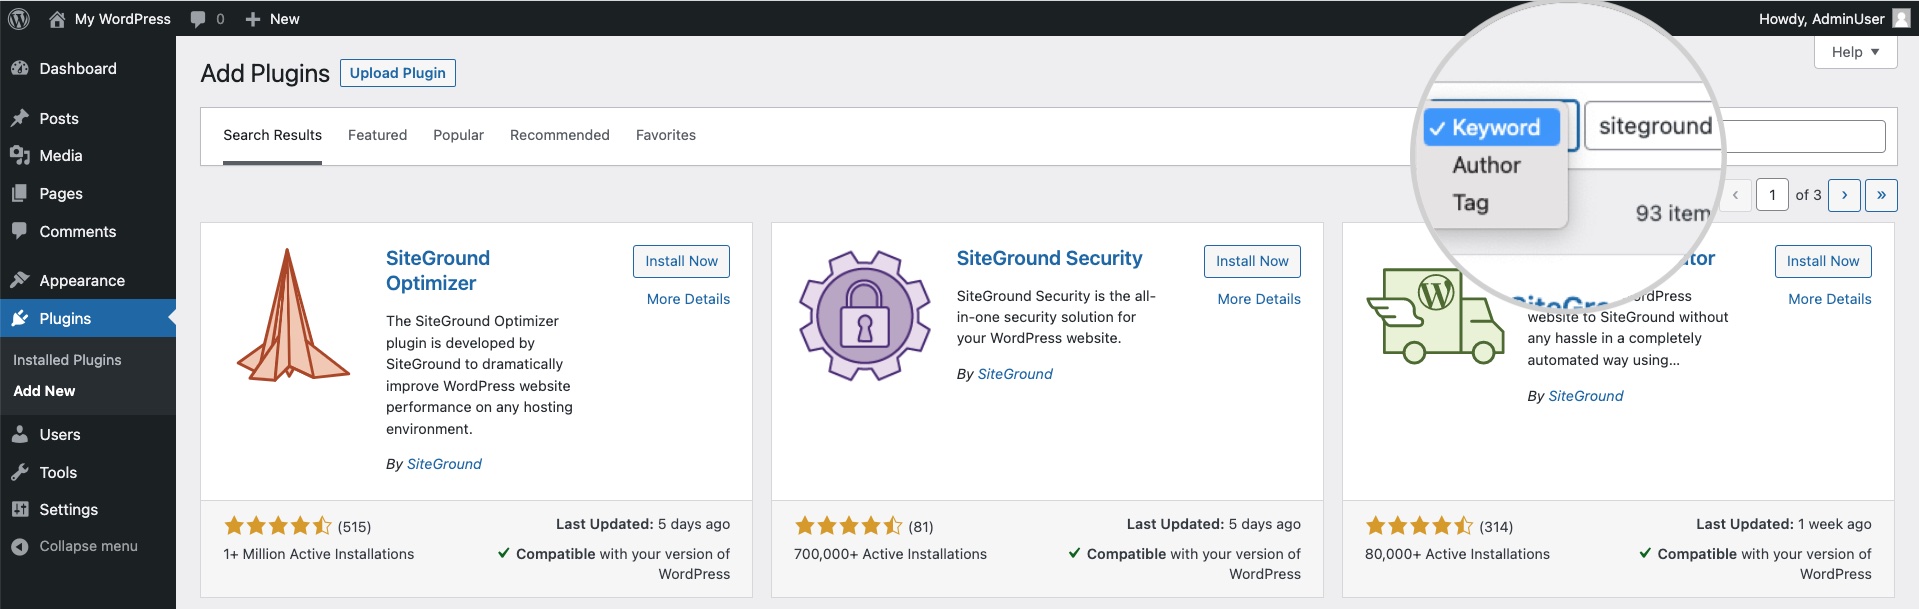Click the Comments bubble icon in sidebar
This screenshot has width=1919, height=609.
[x=20, y=231]
